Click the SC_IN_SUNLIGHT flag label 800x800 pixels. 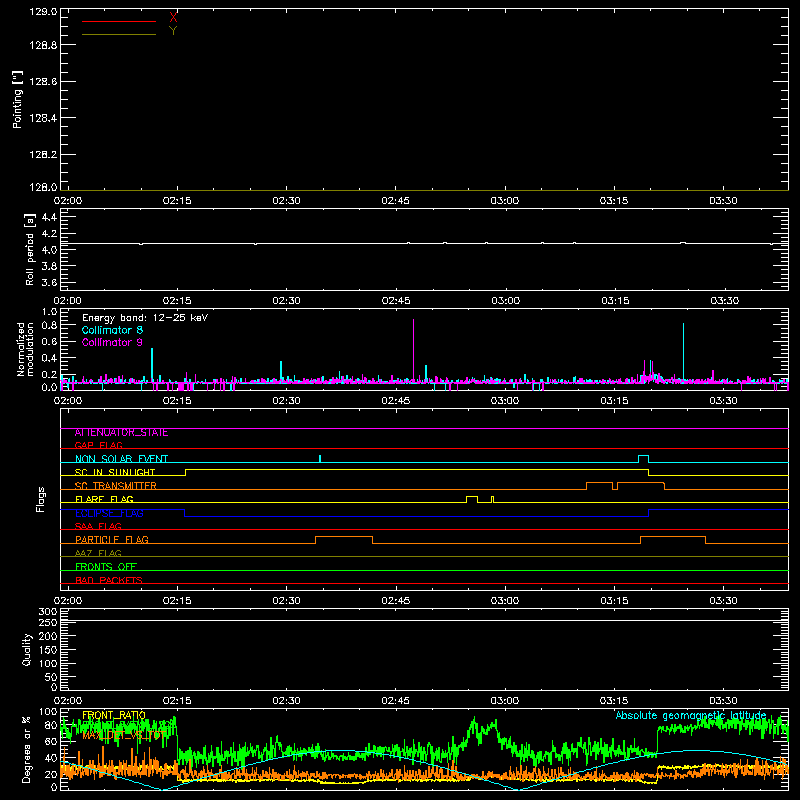115,472
